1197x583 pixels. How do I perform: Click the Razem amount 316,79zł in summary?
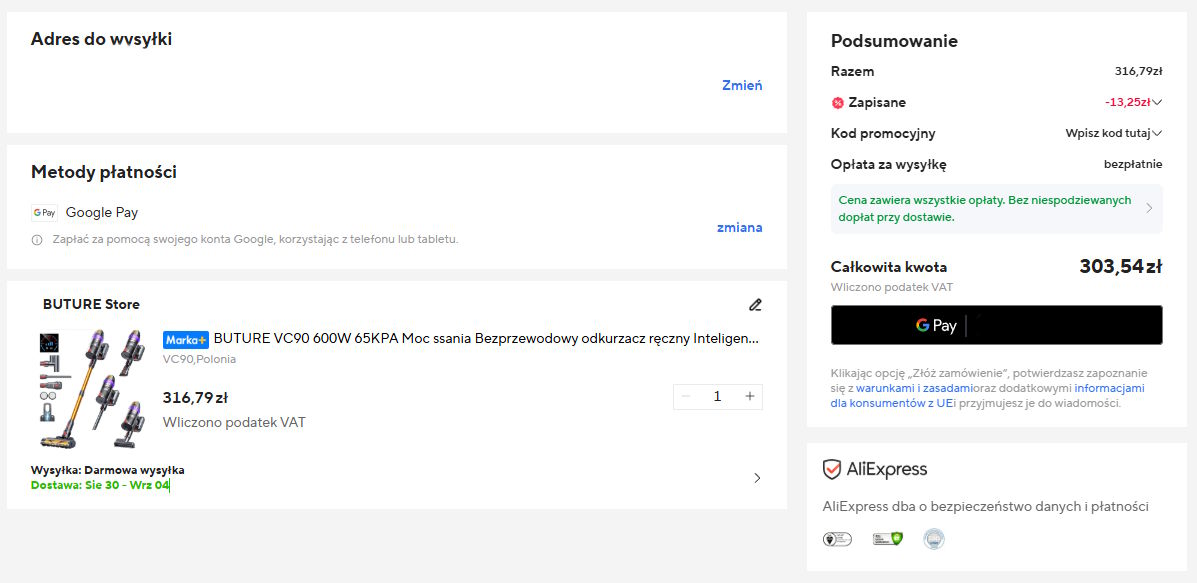pyautogui.click(x=1138, y=72)
